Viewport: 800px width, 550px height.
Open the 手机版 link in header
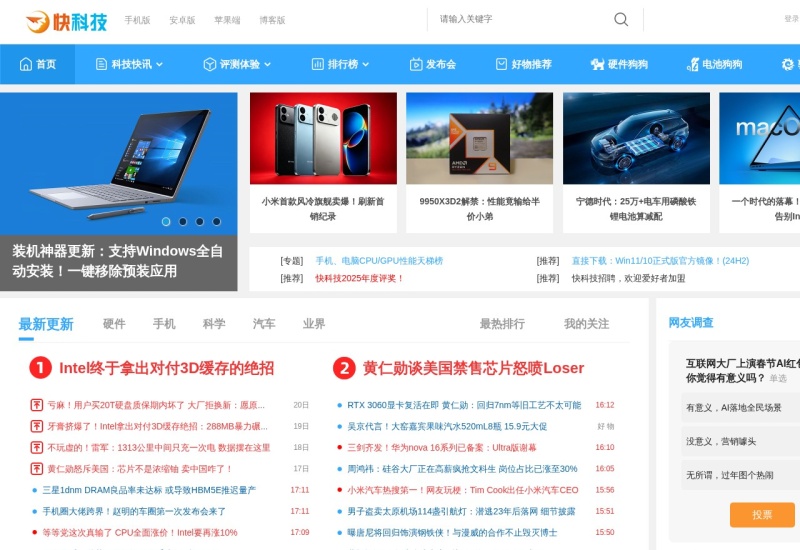pyautogui.click(x=137, y=20)
